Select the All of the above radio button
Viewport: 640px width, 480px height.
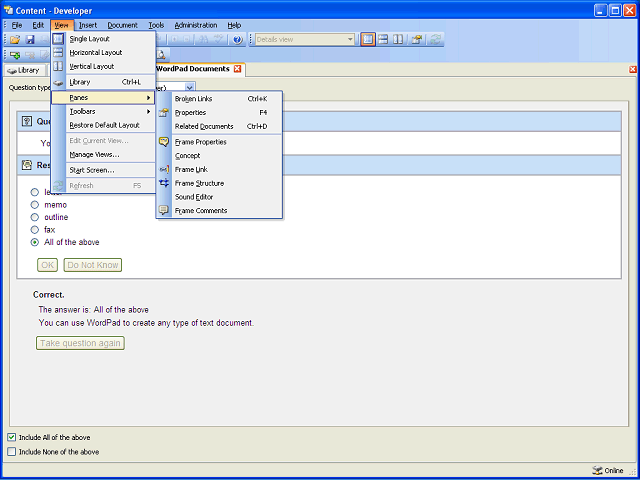(x=35, y=242)
